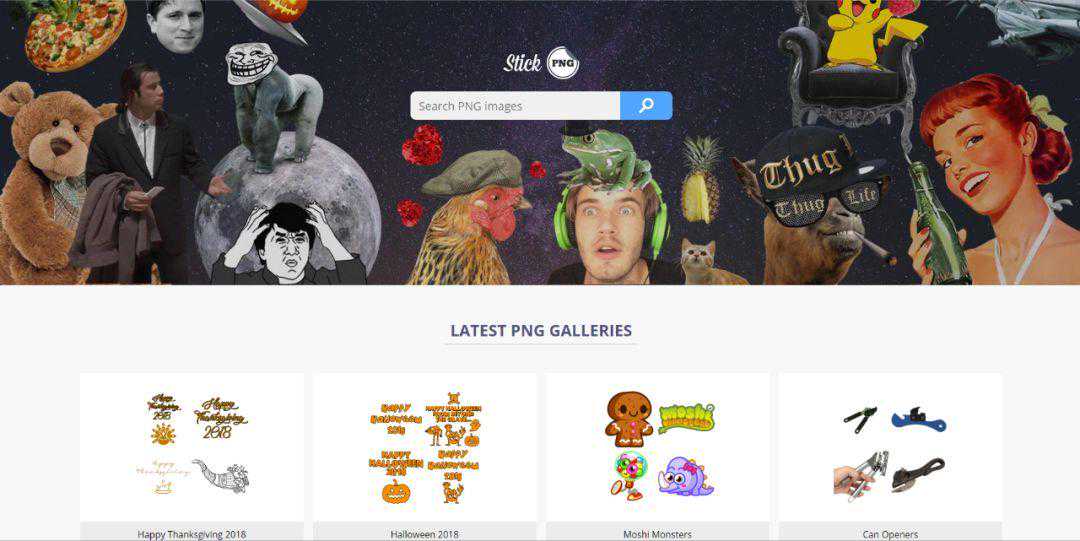
Task: Click the Stick PNG logo
Action: [x=541, y=63]
